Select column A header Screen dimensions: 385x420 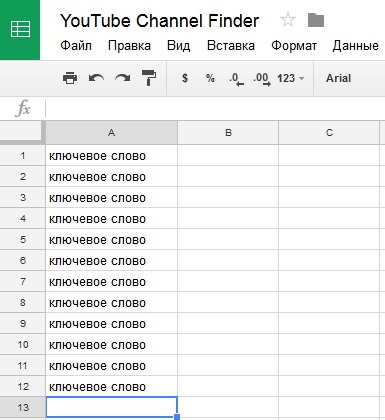pyautogui.click(x=111, y=133)
